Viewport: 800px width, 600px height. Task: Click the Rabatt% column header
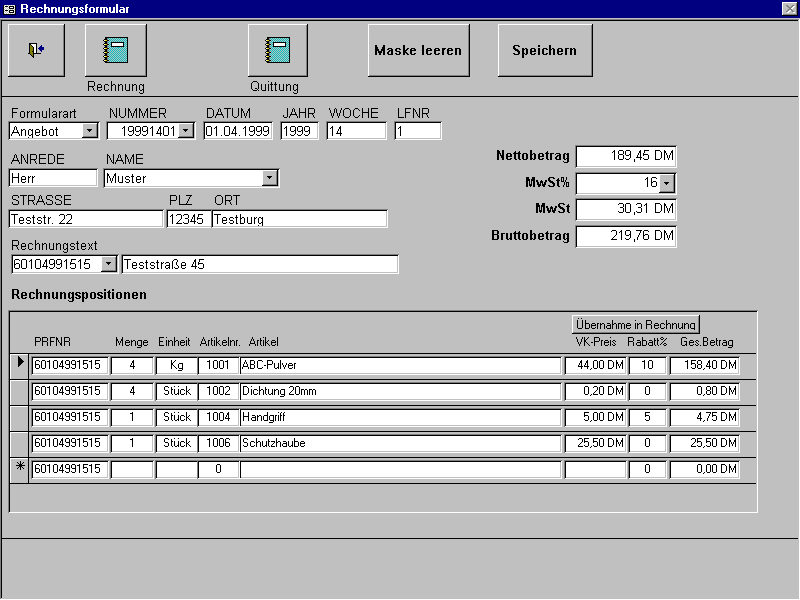(x=647, y=342)
